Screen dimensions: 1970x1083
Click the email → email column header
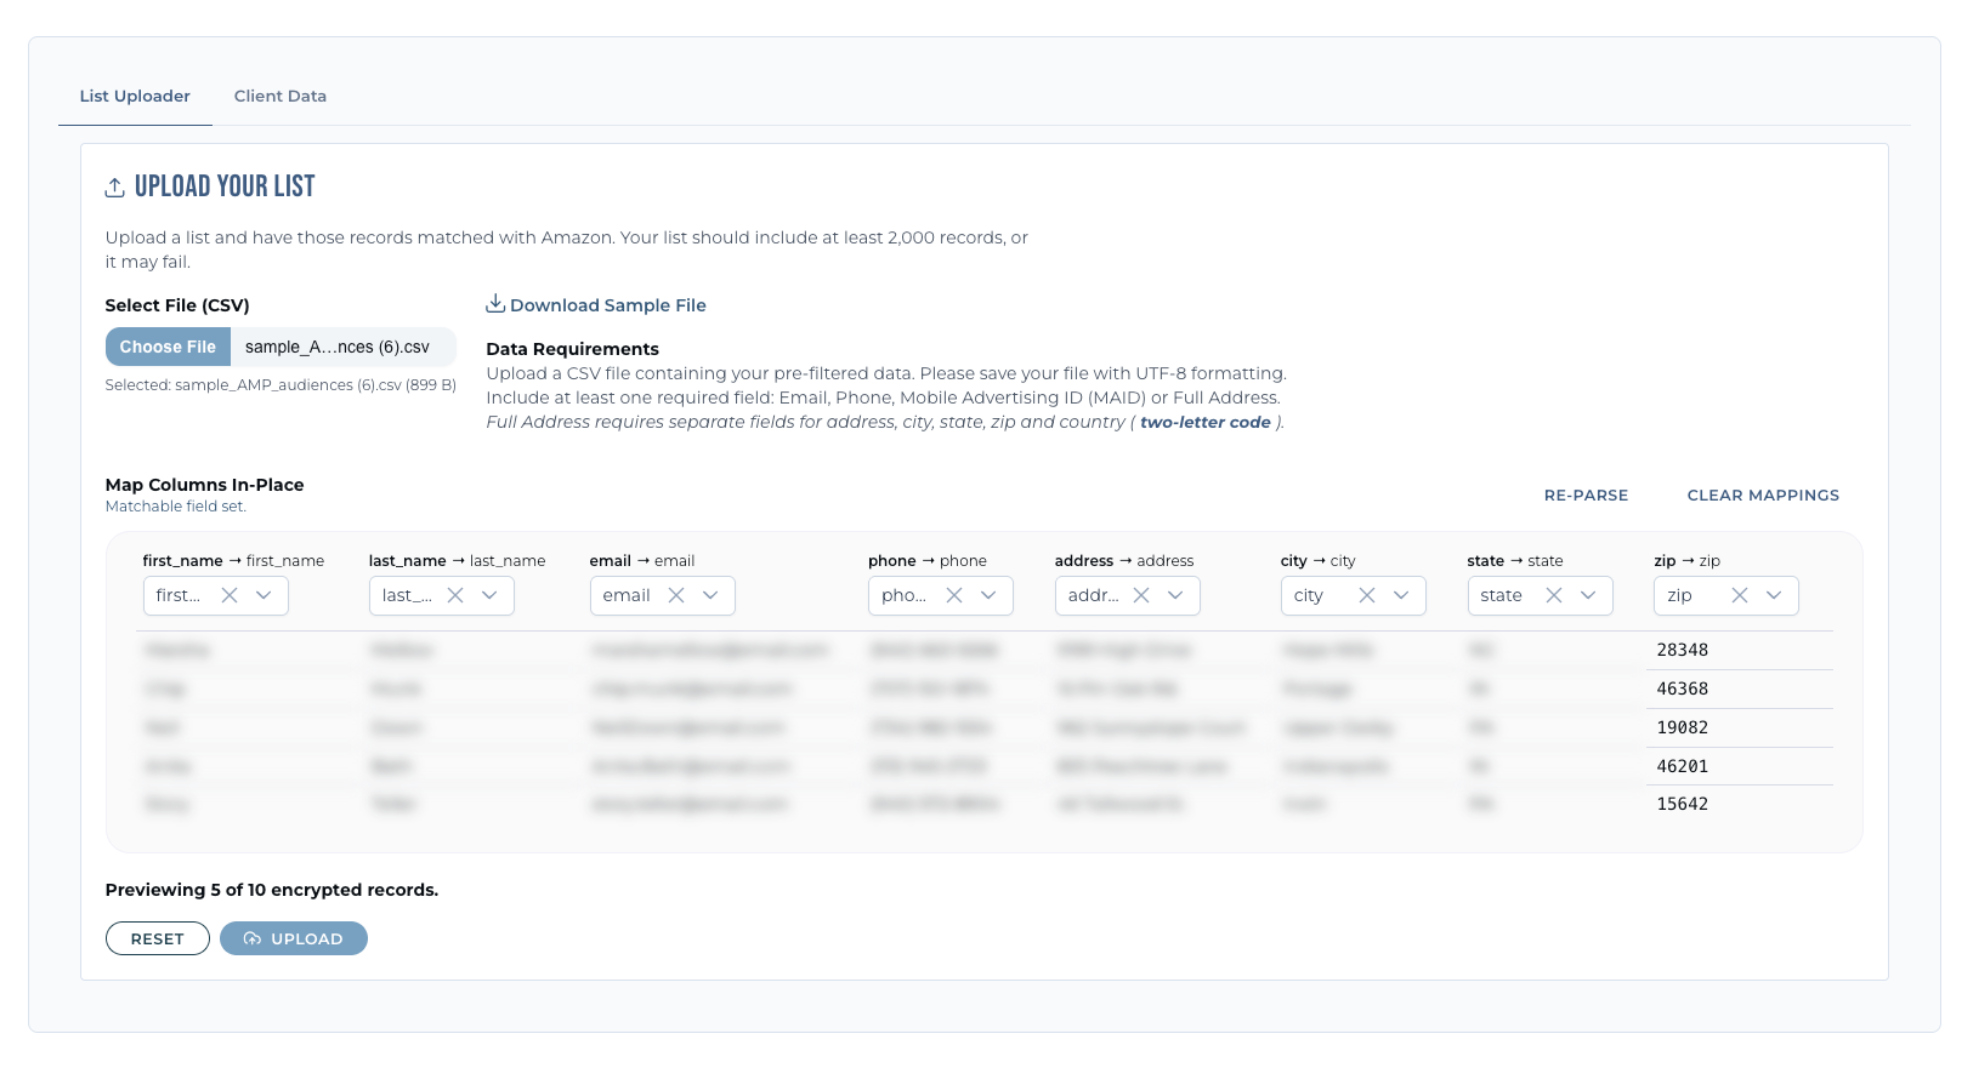point(642,561)
